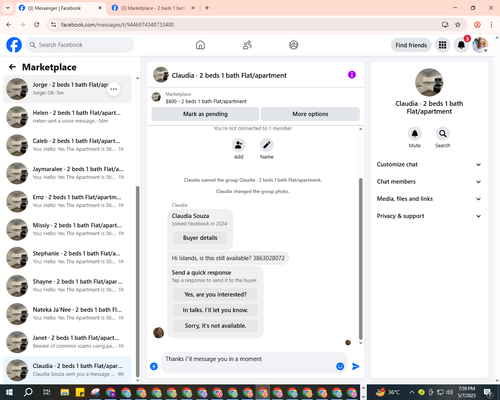Open Nateka Ja'Nee conversation in the list
This screenshot has height=400, width=500.
67,314
